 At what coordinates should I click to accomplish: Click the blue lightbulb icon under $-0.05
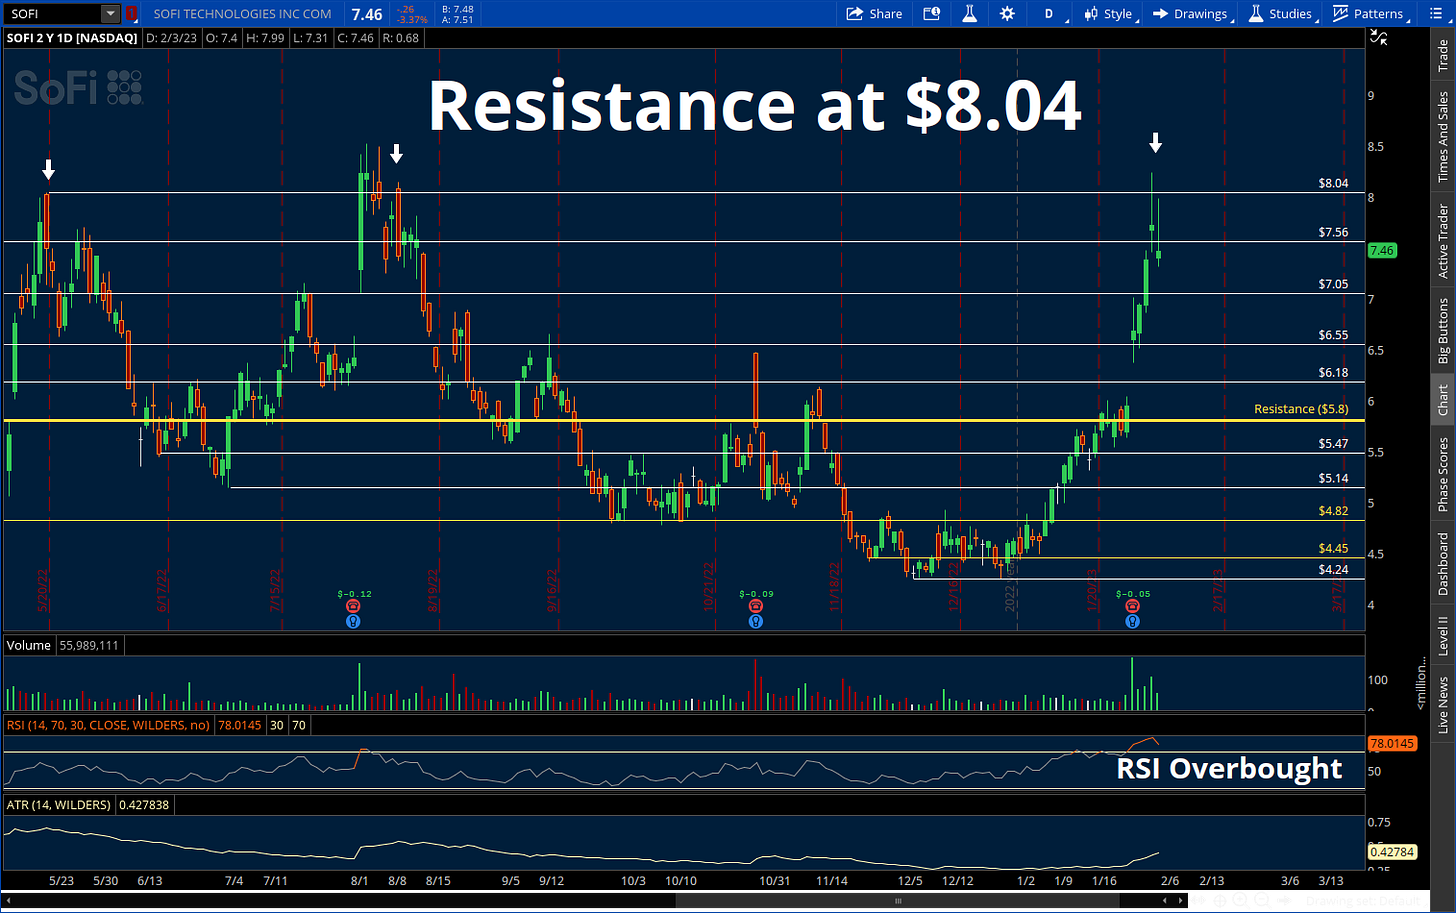(1132, 621)
